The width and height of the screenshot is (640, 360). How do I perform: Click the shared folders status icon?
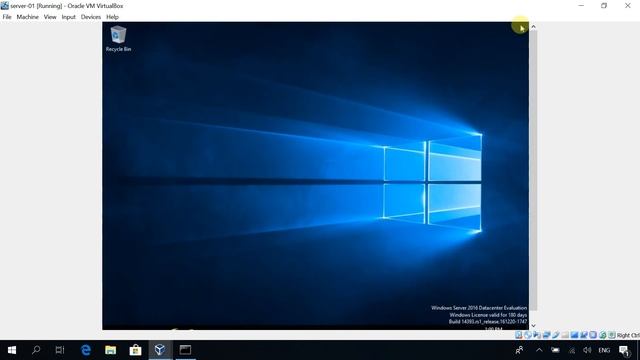pos(565,335)
